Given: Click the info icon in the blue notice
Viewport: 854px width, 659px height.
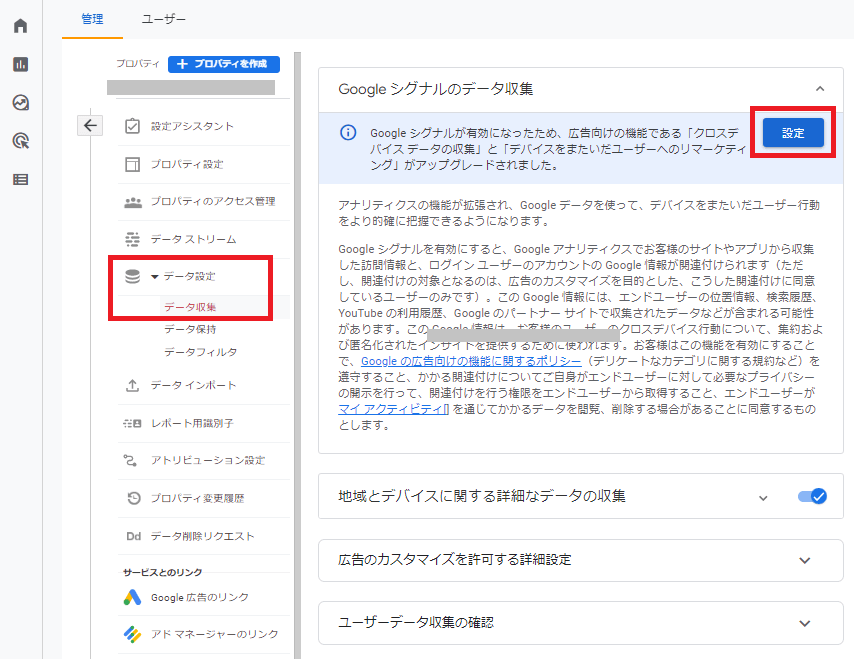Looking at the screenshot, I should tap(348, 132).
